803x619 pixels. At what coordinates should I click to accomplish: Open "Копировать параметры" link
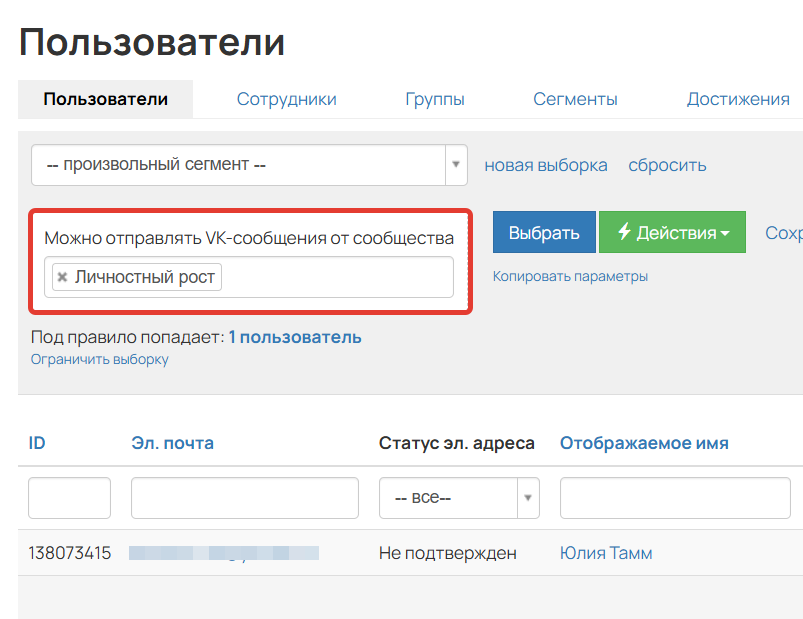(x=571, y=274)
